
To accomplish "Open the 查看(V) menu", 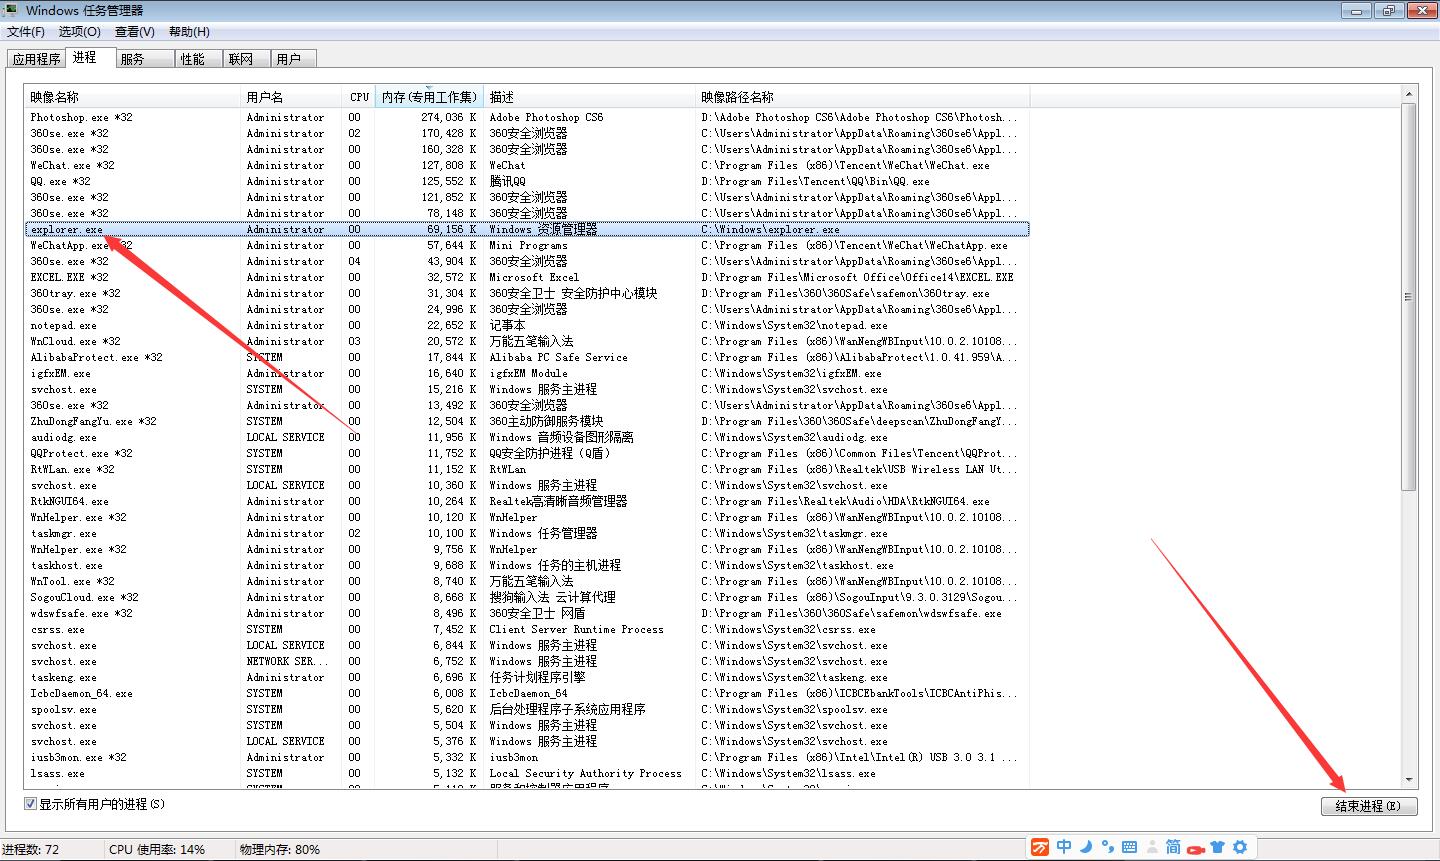I will pyautogui.click(x=135, y=32).
